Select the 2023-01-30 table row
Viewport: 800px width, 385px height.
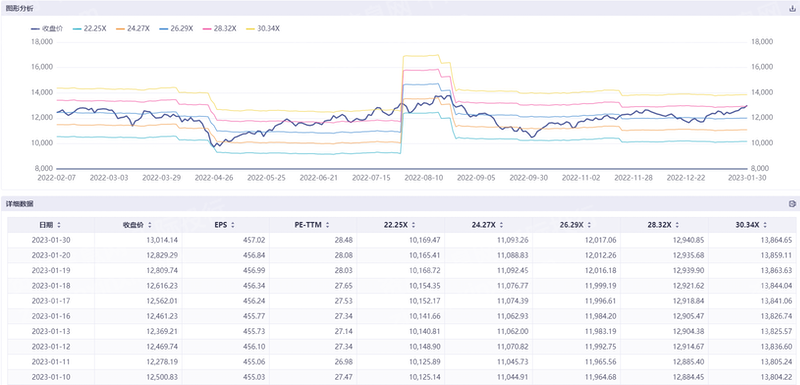click(402, 240)
